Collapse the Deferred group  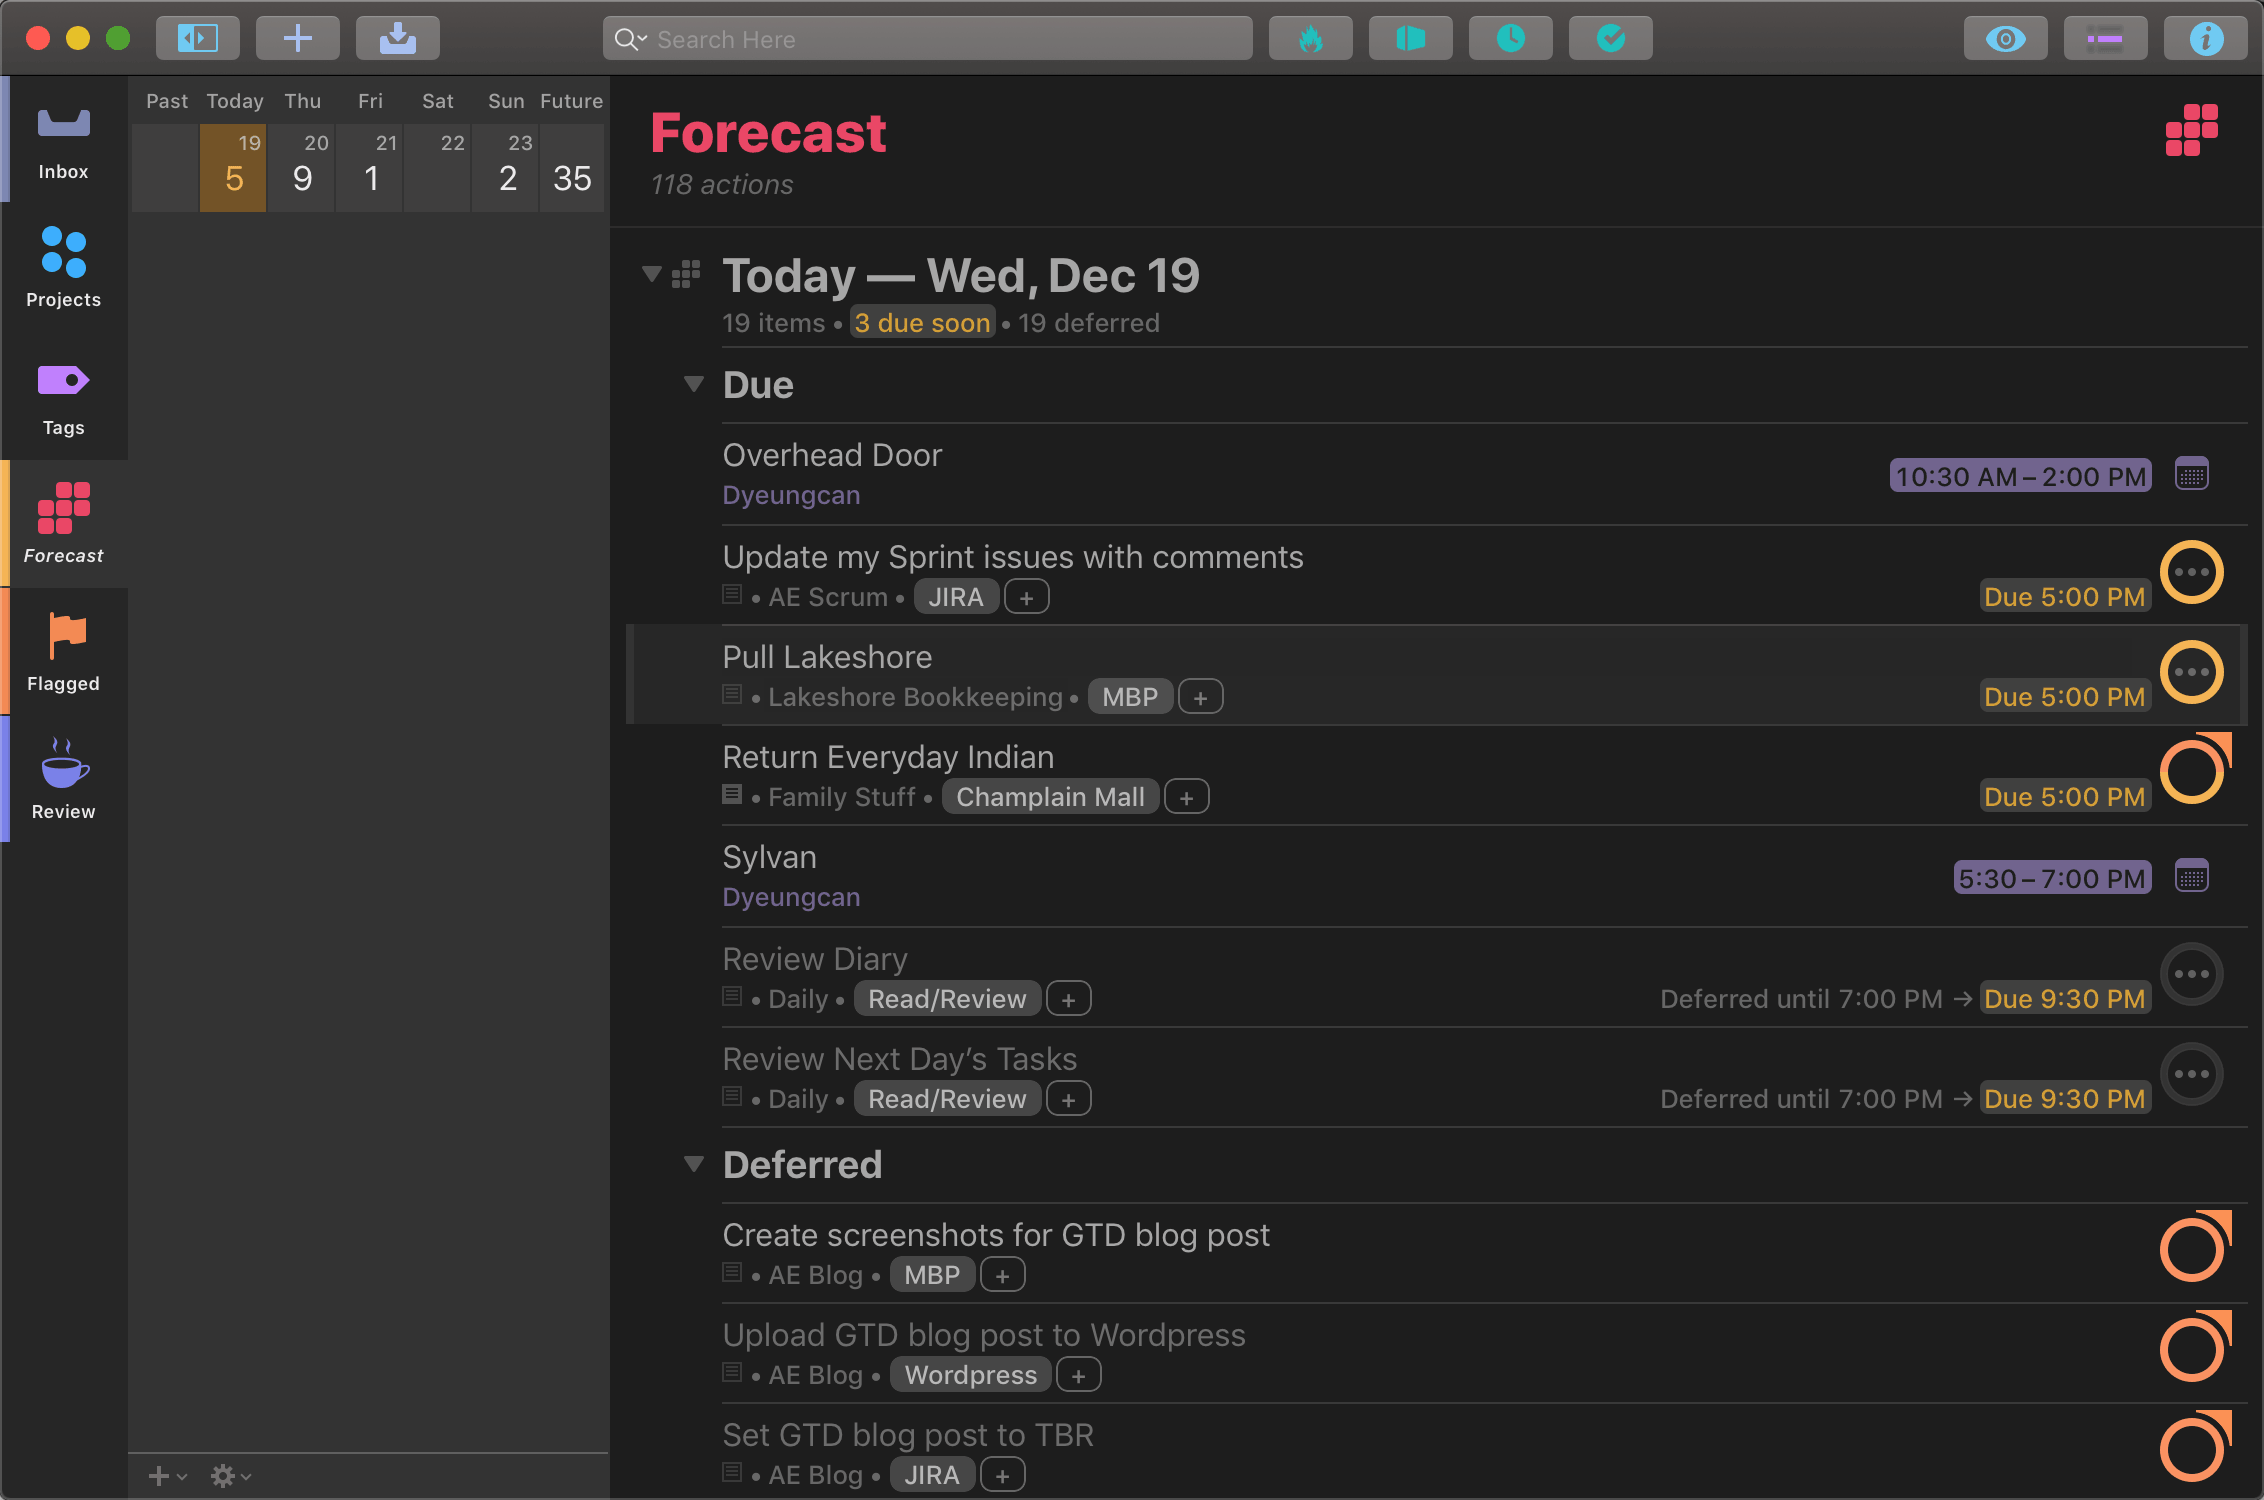point(694,1164)
